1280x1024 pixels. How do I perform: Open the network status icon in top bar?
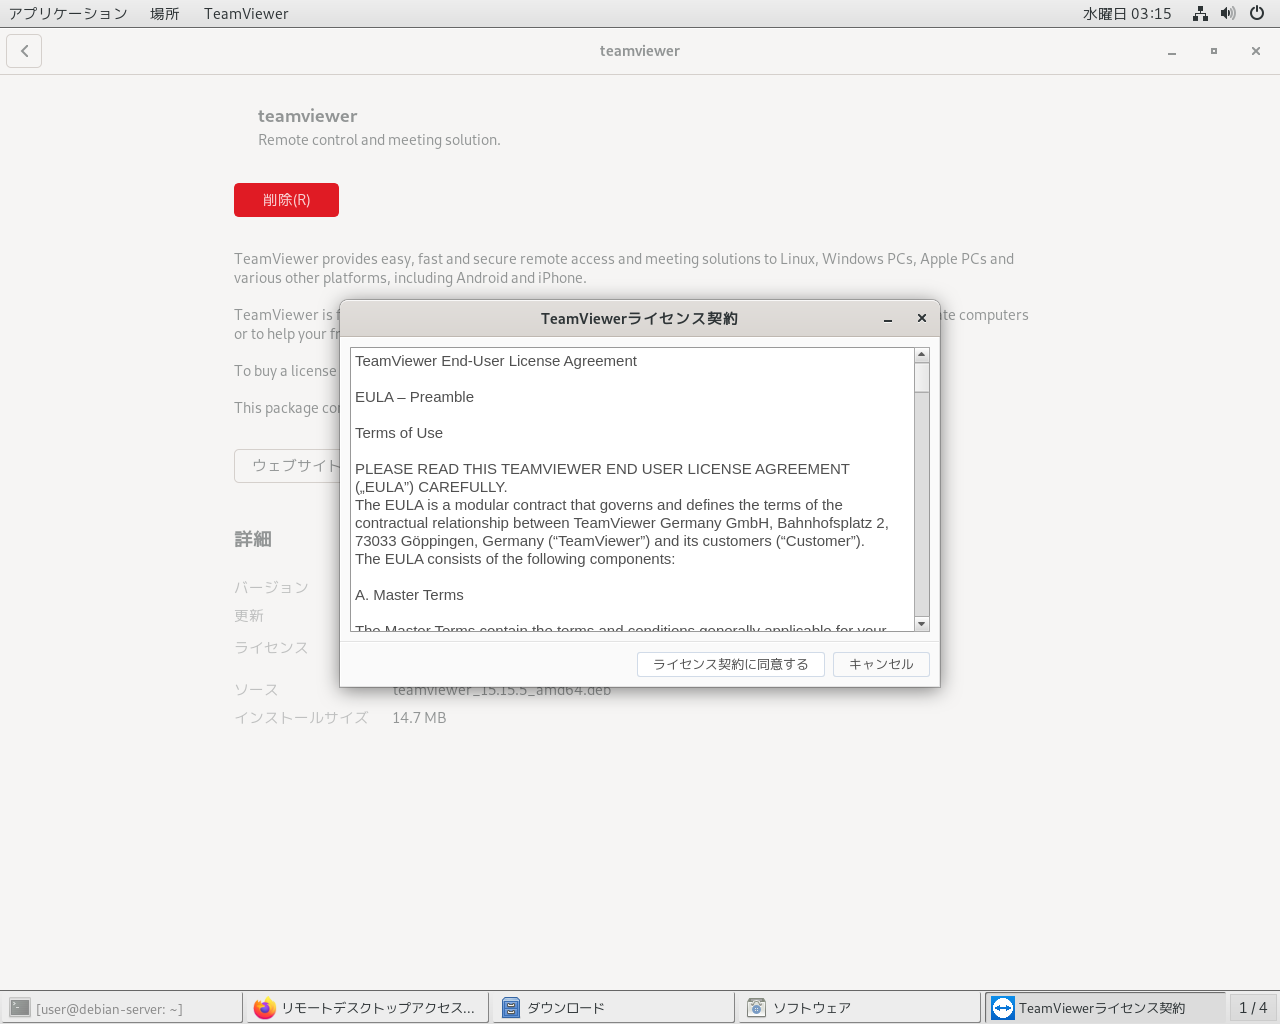[1200, 13]
